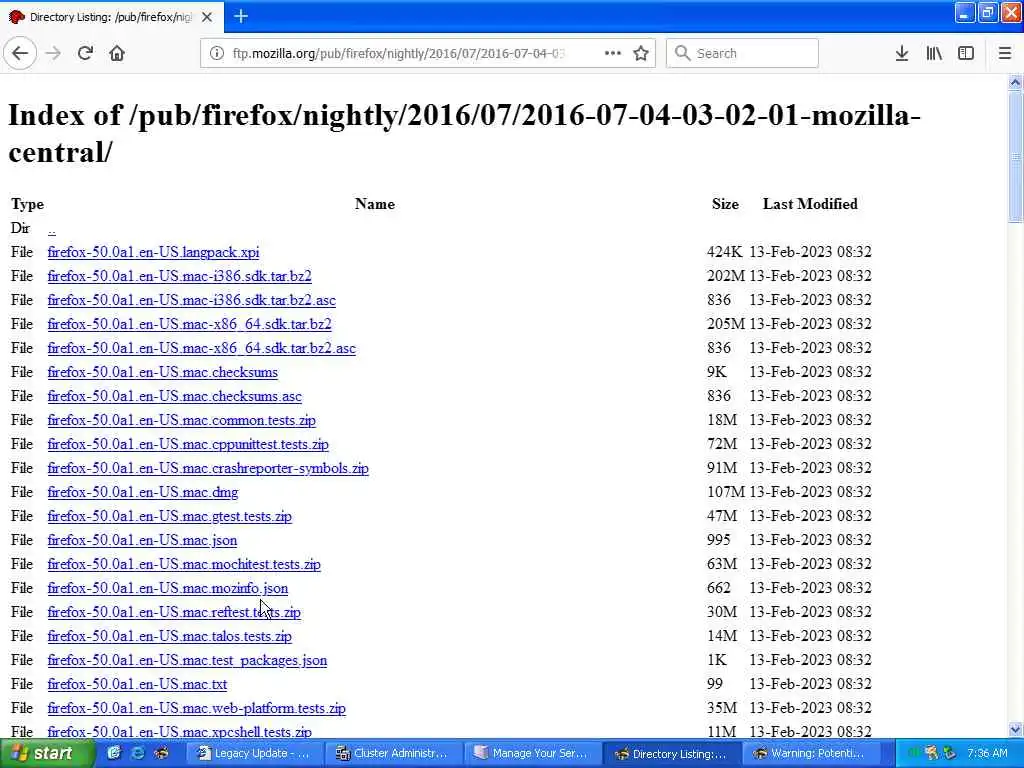Image resolution: width=1024 pixels, height=768 pixels.
Task: Open firefox-50.0a1.en-US.mac.txt link
Action: [x=137, y=684]
